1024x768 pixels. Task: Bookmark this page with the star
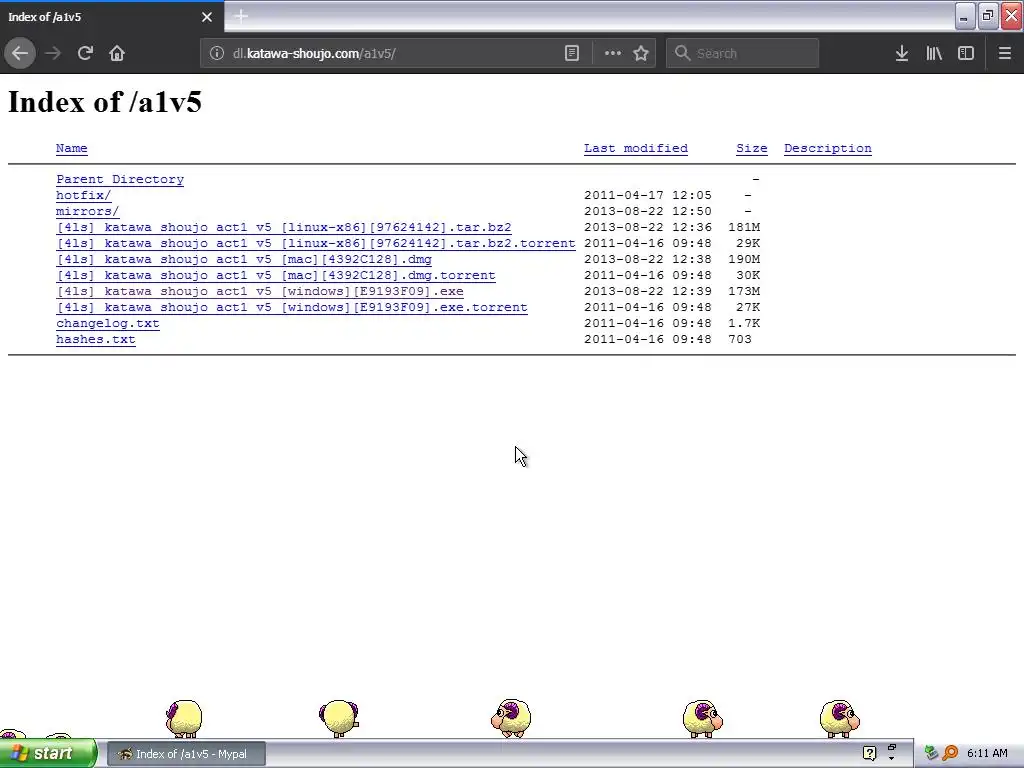pos(641,54)
